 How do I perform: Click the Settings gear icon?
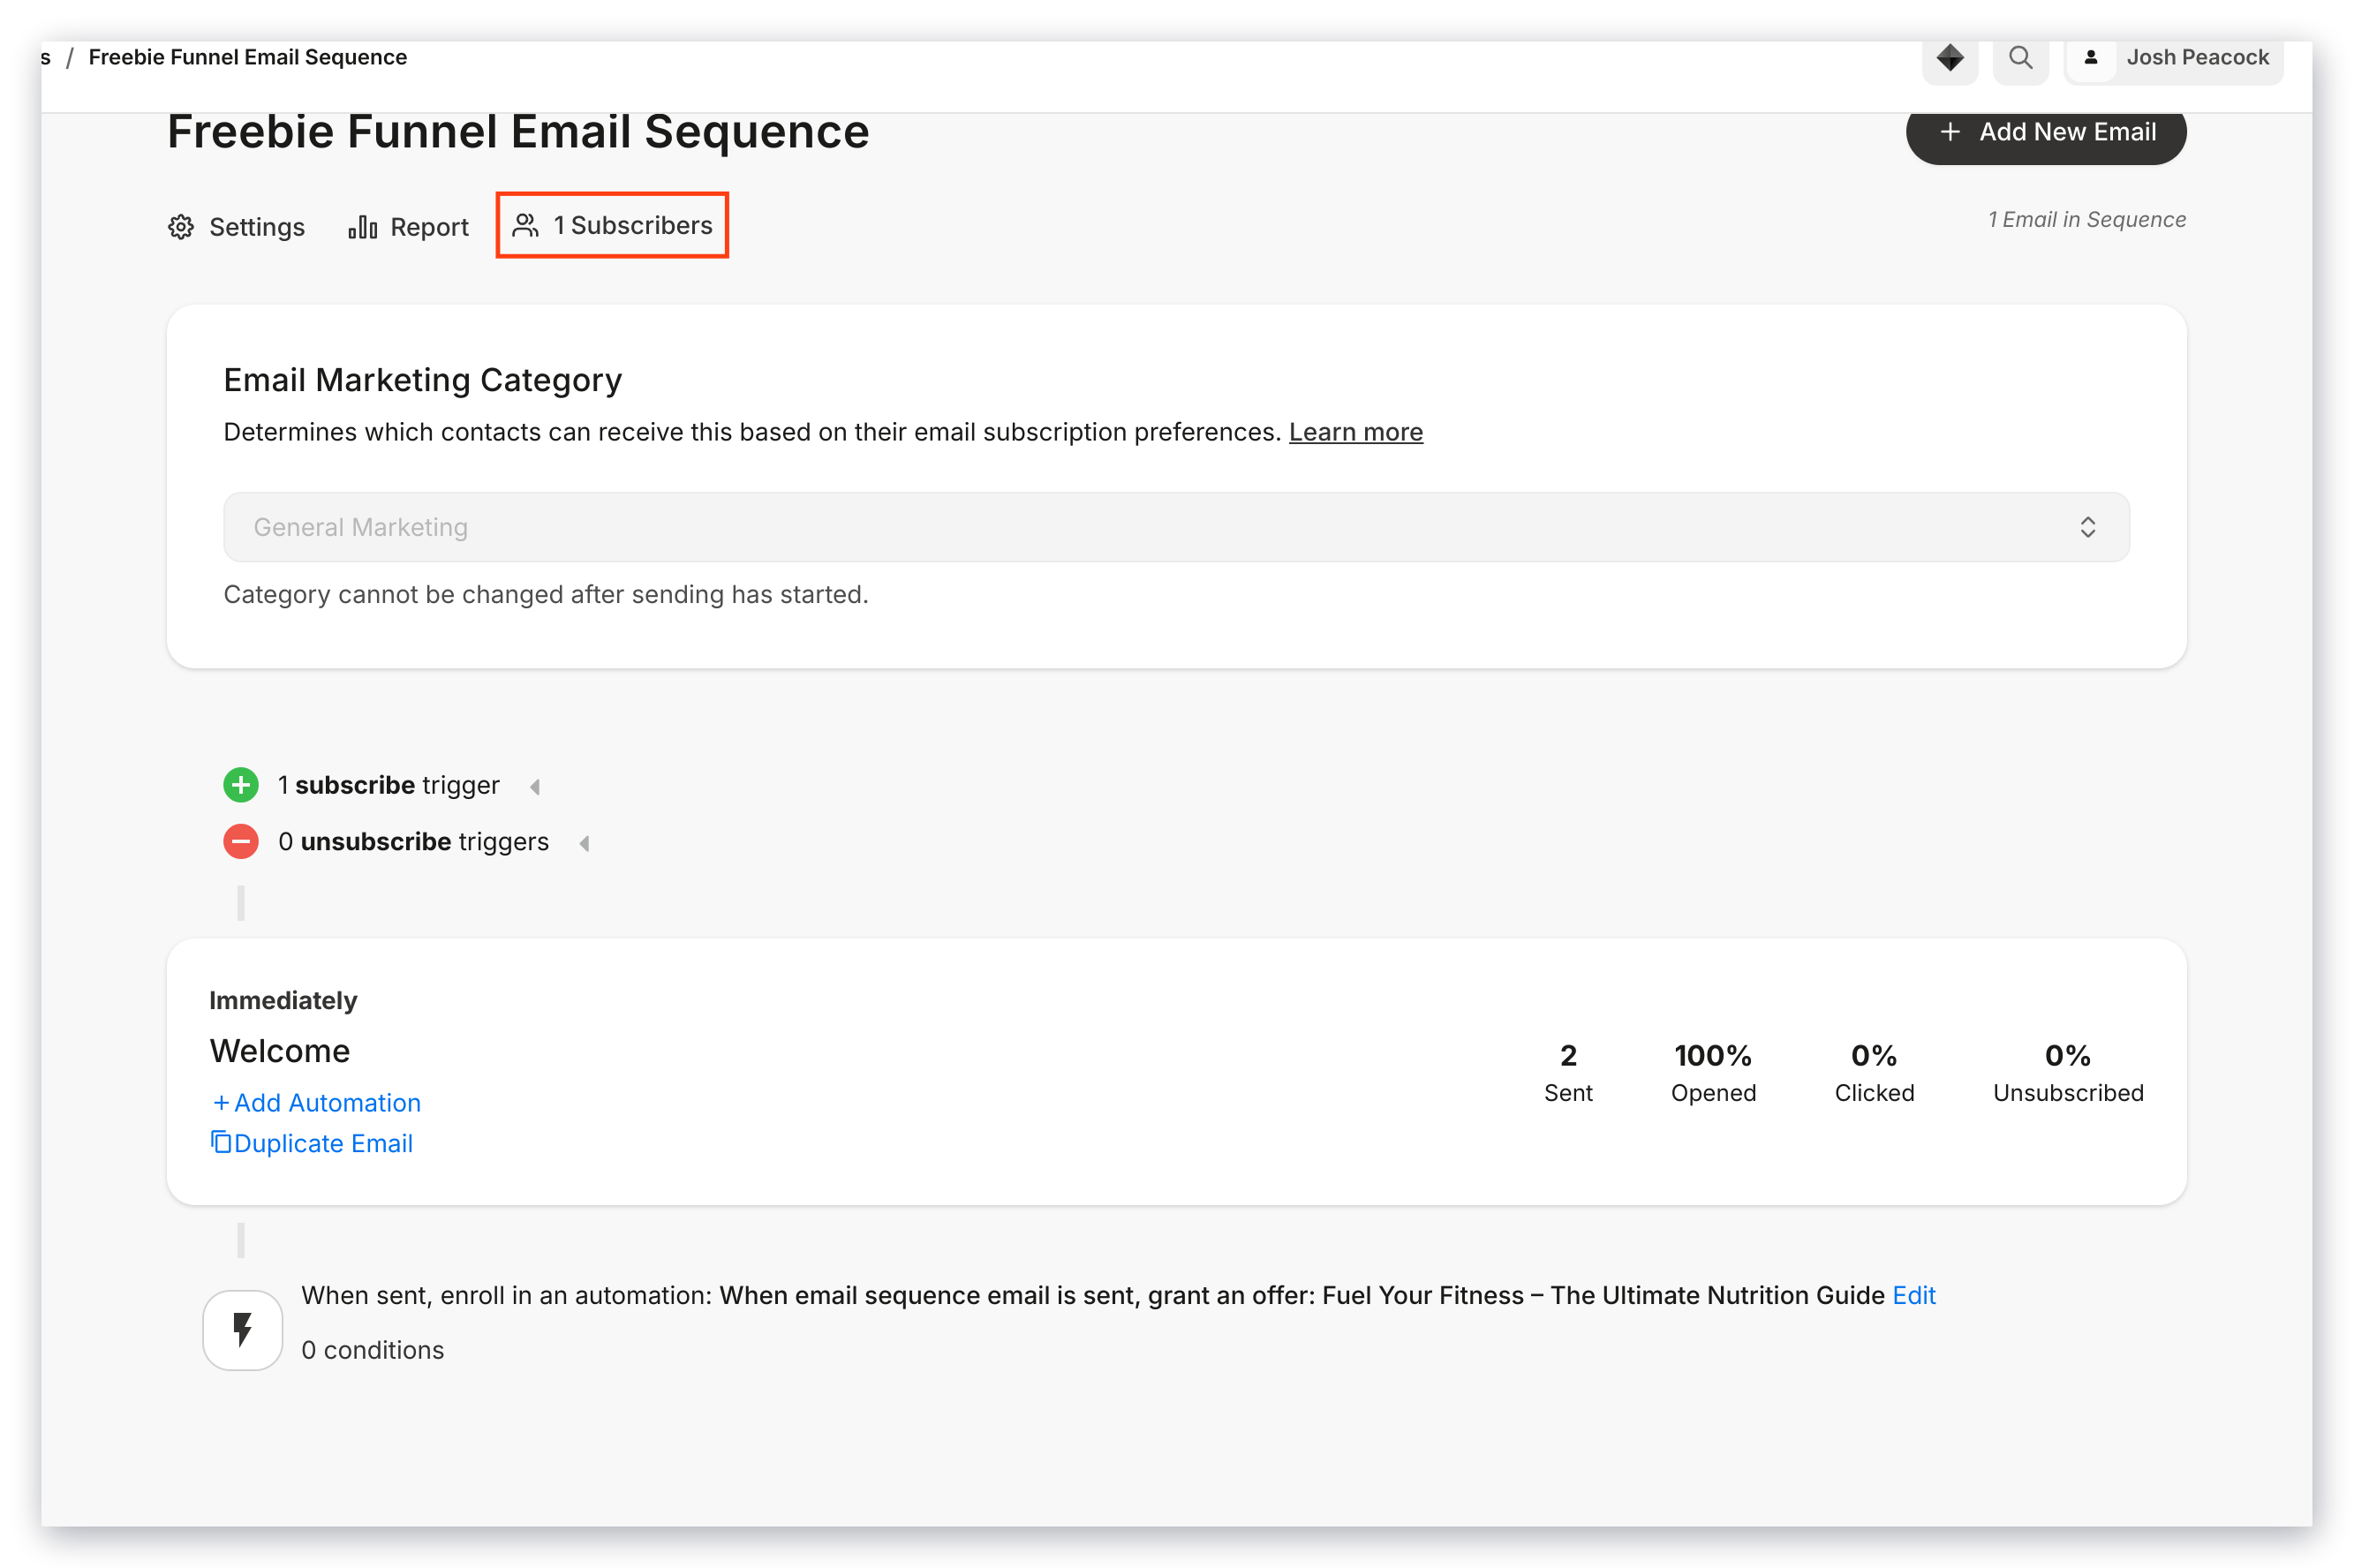point(181,227)
